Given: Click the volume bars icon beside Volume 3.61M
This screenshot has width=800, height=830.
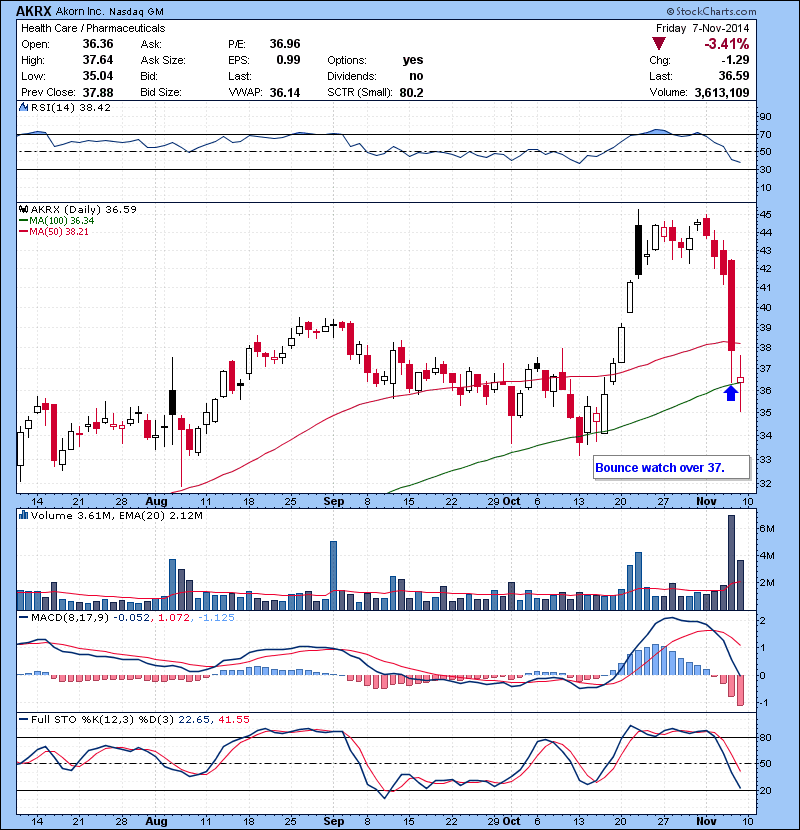Looking at the screenshot, I should coord(23,515).
